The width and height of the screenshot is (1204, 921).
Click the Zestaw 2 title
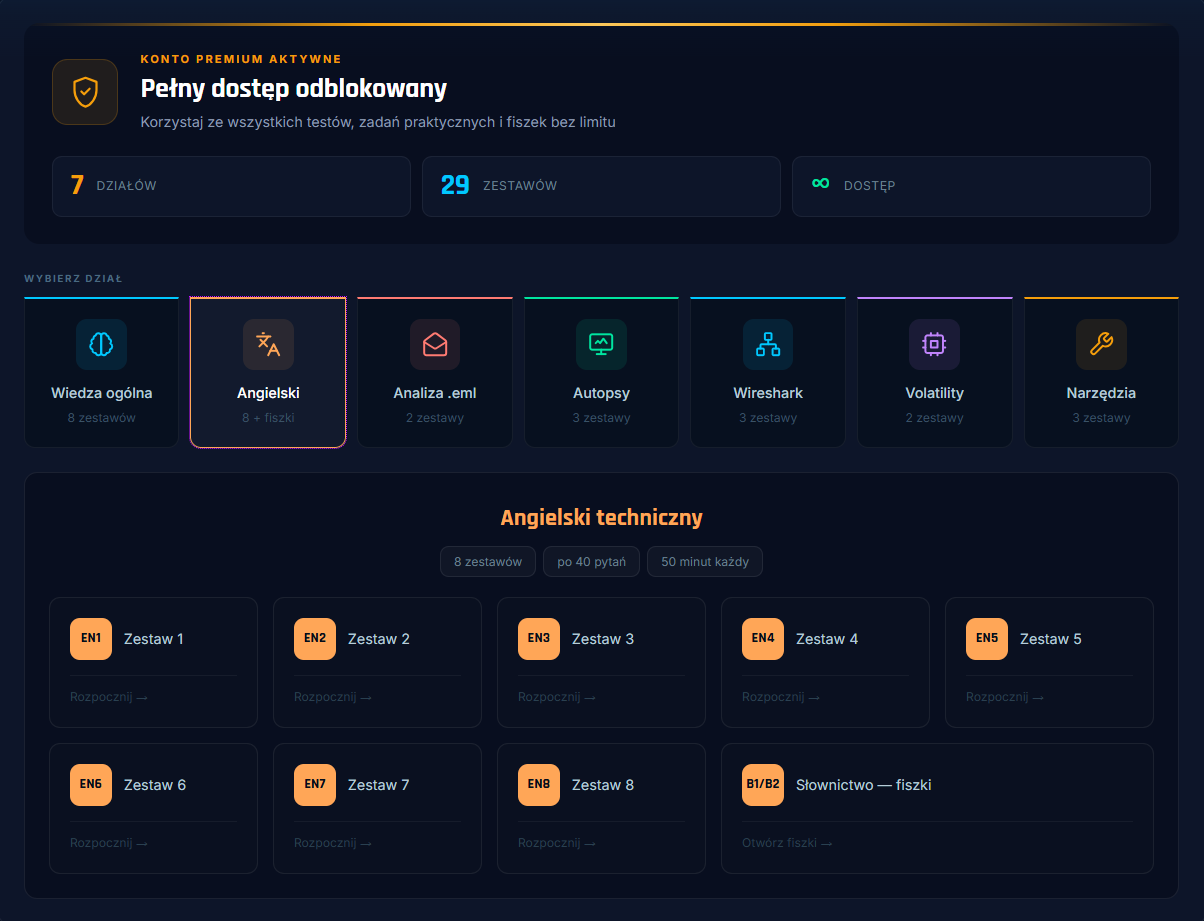(379, 639)
